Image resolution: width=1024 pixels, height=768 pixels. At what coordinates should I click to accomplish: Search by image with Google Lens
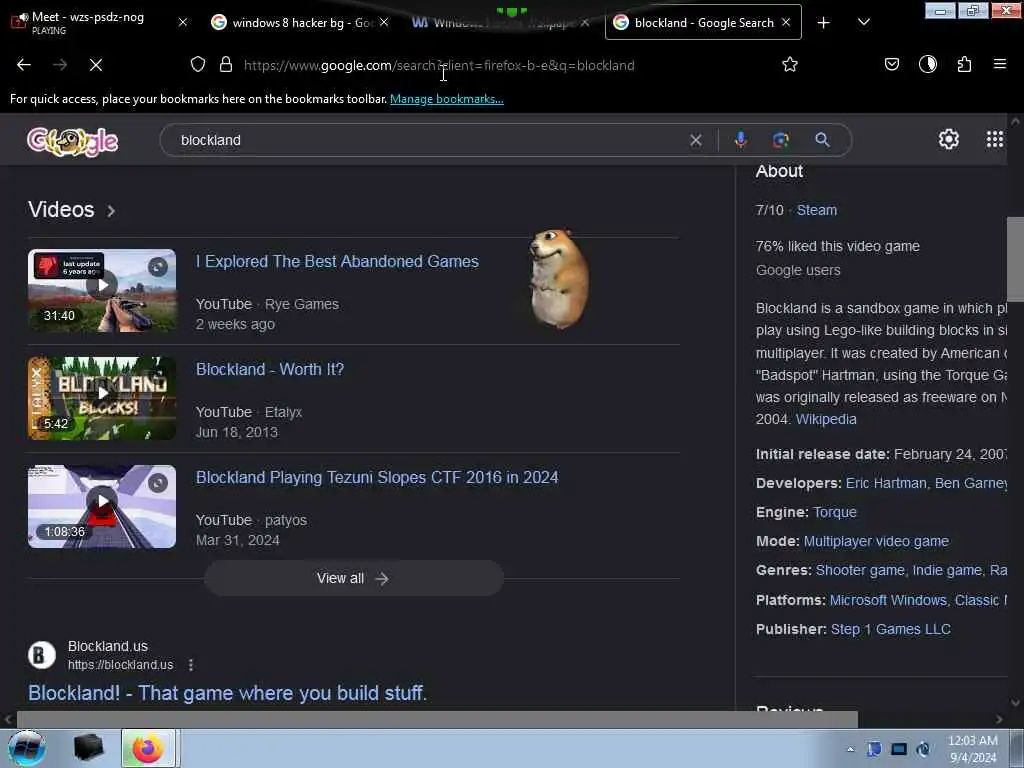point(780,140)
